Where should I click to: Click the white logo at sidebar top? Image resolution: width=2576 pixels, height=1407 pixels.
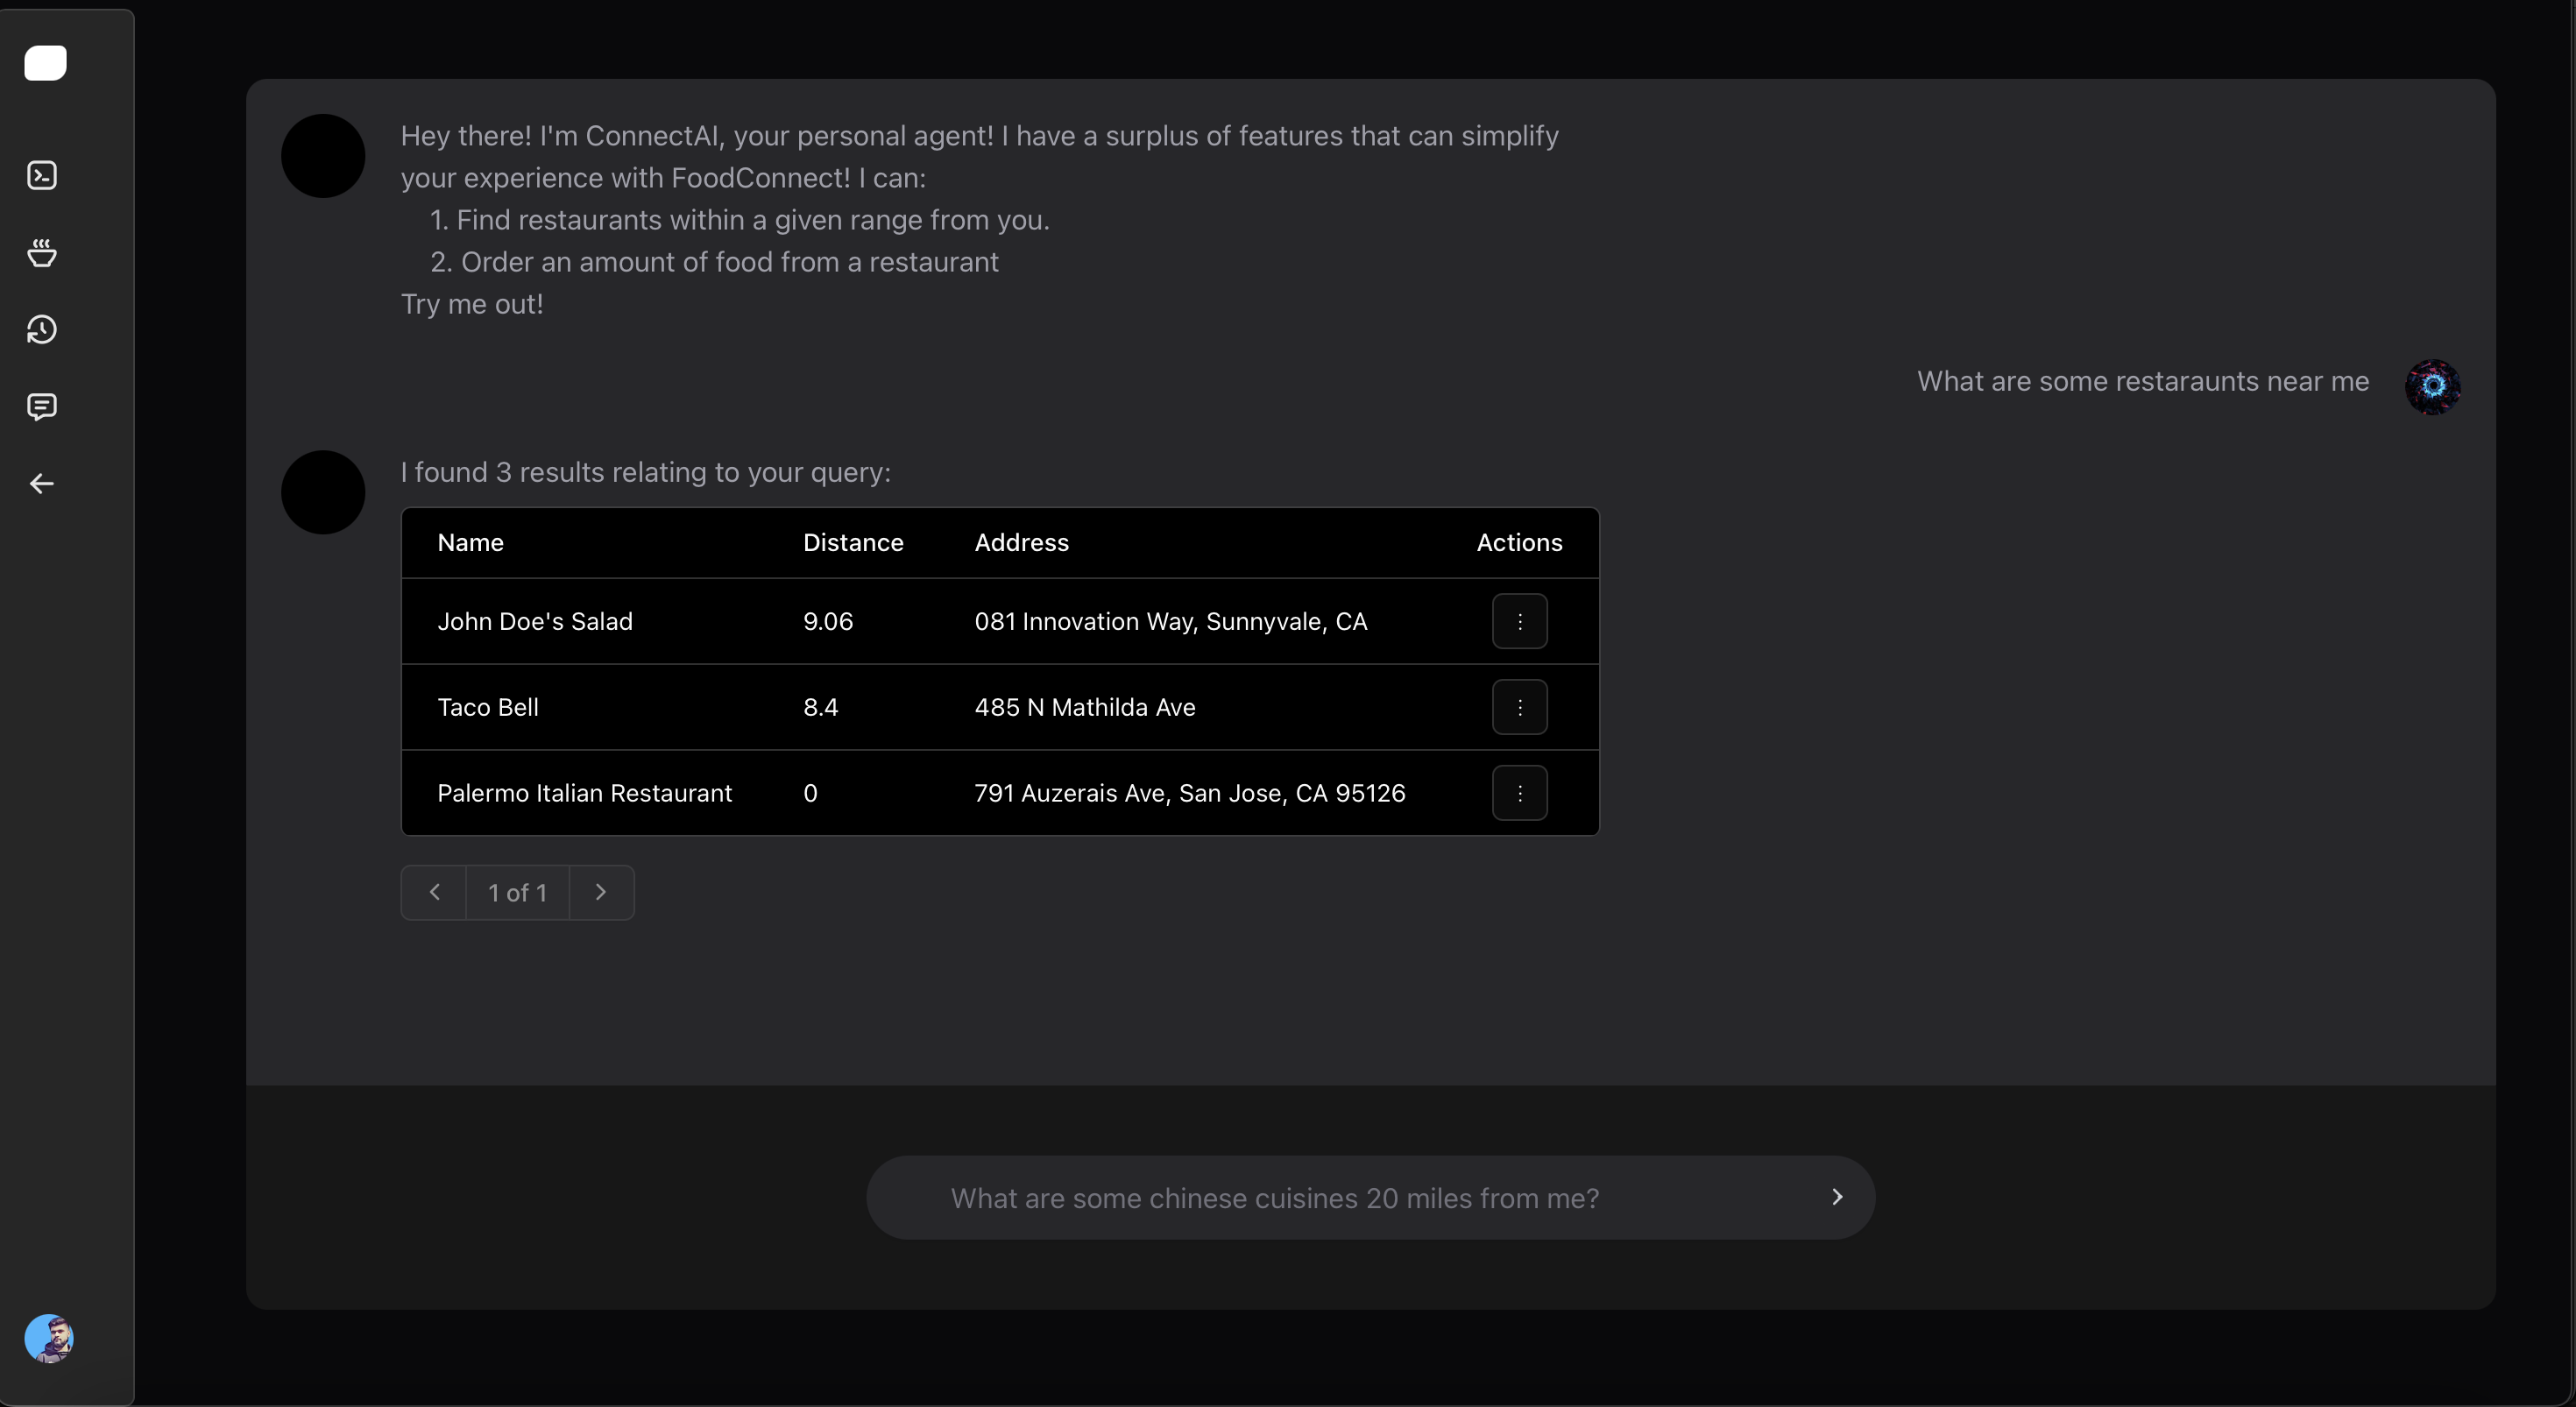(x=45, y=63)
